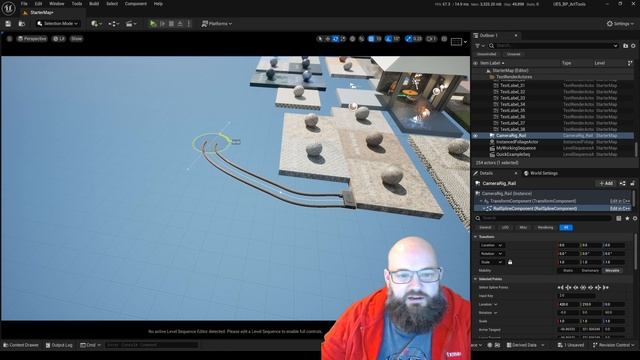Set Mobility to Static
Screen dimensions: 640x360
pyautogui.click(x=568, y=271)
